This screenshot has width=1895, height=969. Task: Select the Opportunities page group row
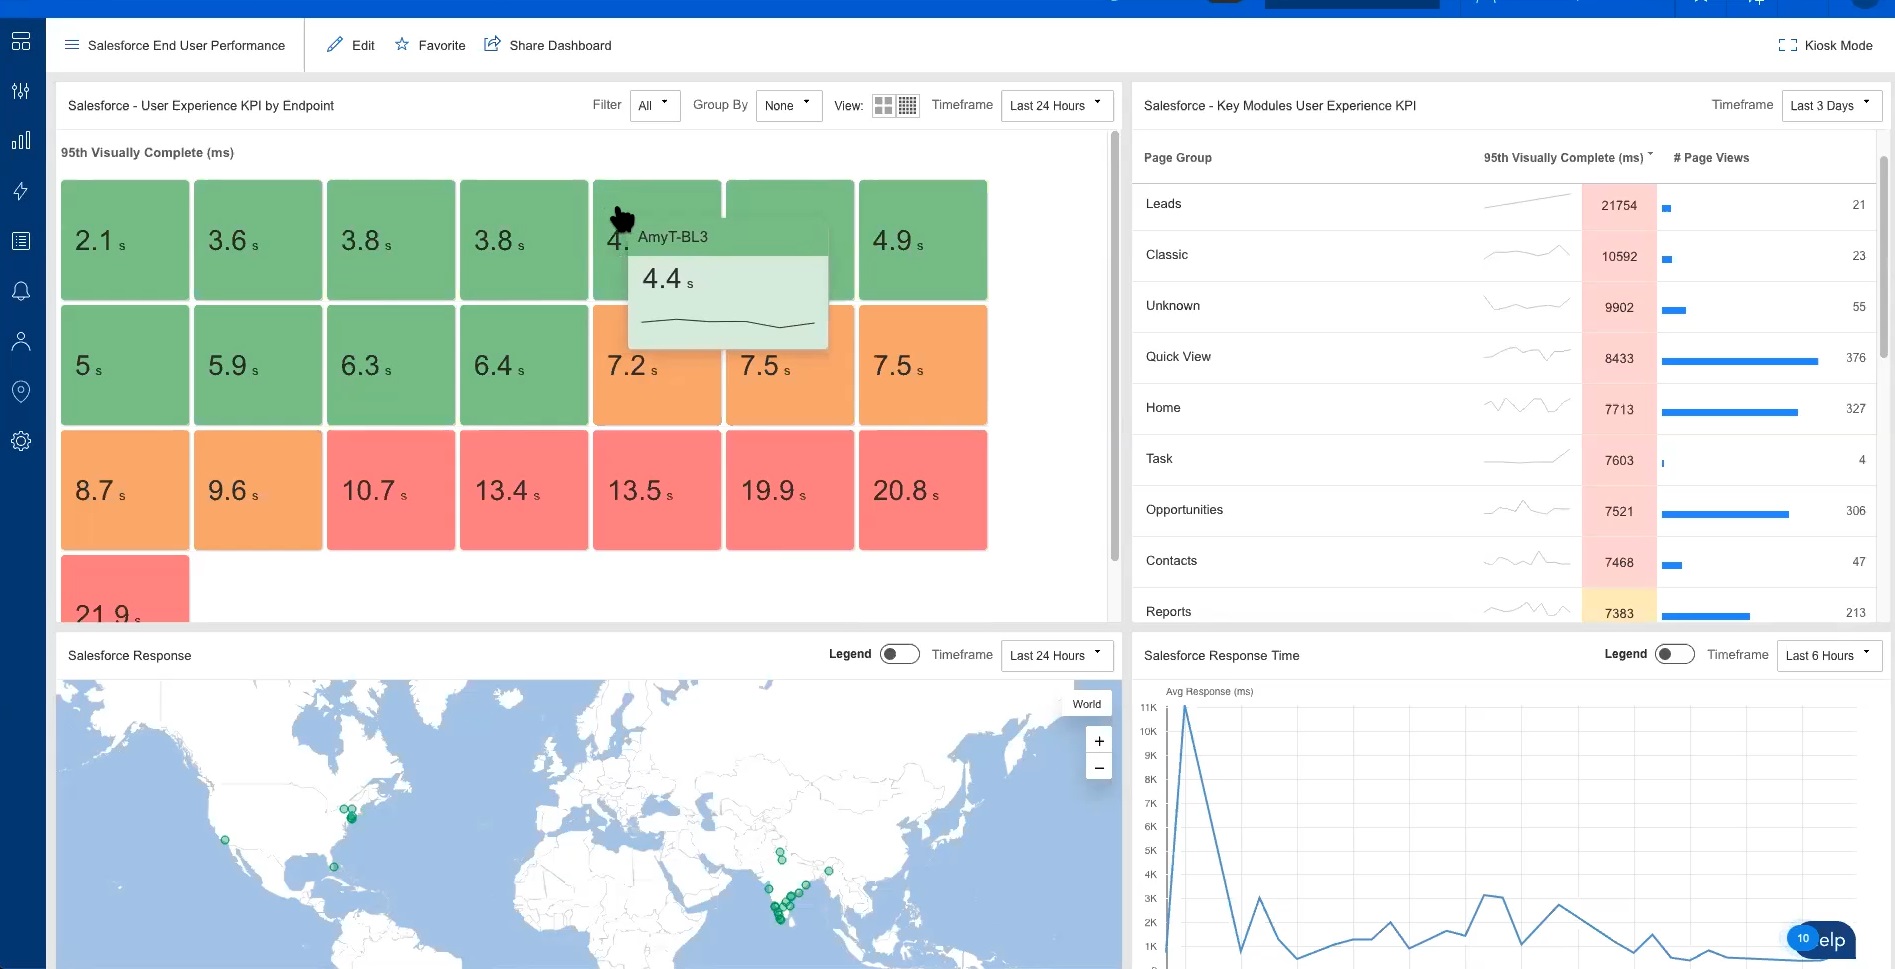pos(1504,511)
